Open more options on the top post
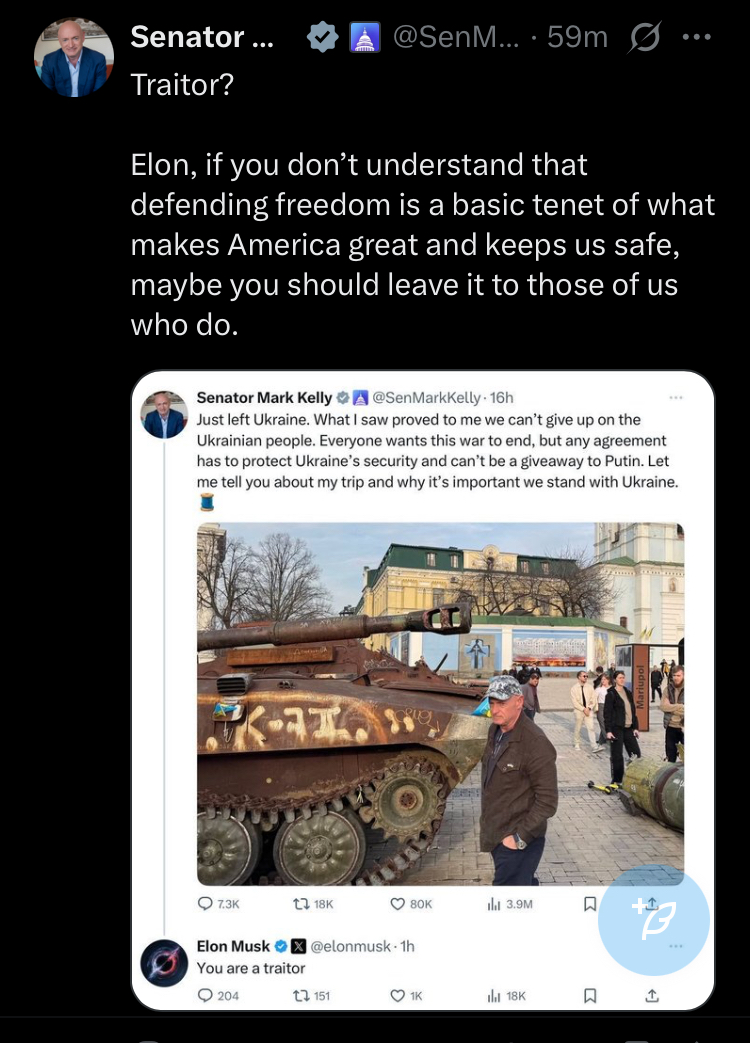Screen dimensions: 750x1043 pos(696,38)
